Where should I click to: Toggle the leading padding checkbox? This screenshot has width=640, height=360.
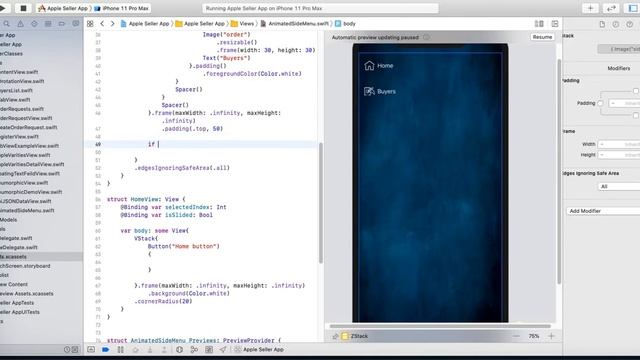pos(600,103)
